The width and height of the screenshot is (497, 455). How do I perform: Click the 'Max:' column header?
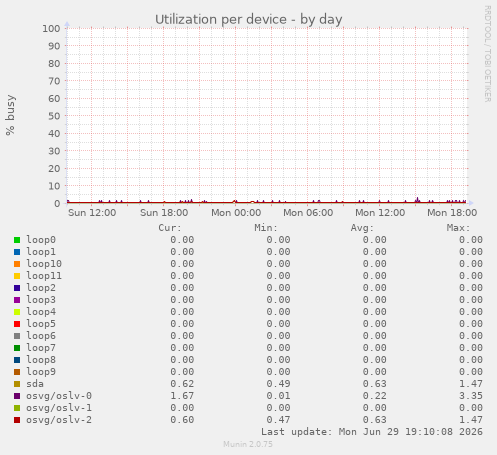tap(458, 228)
